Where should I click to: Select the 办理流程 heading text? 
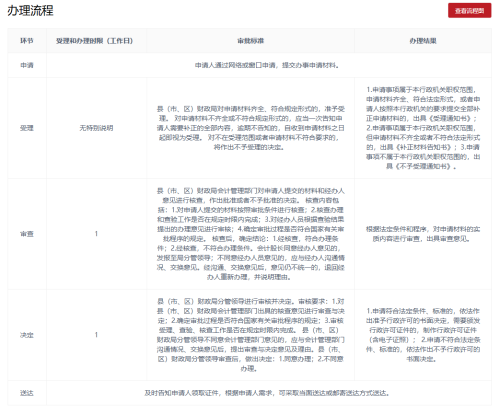coord(30,11)
